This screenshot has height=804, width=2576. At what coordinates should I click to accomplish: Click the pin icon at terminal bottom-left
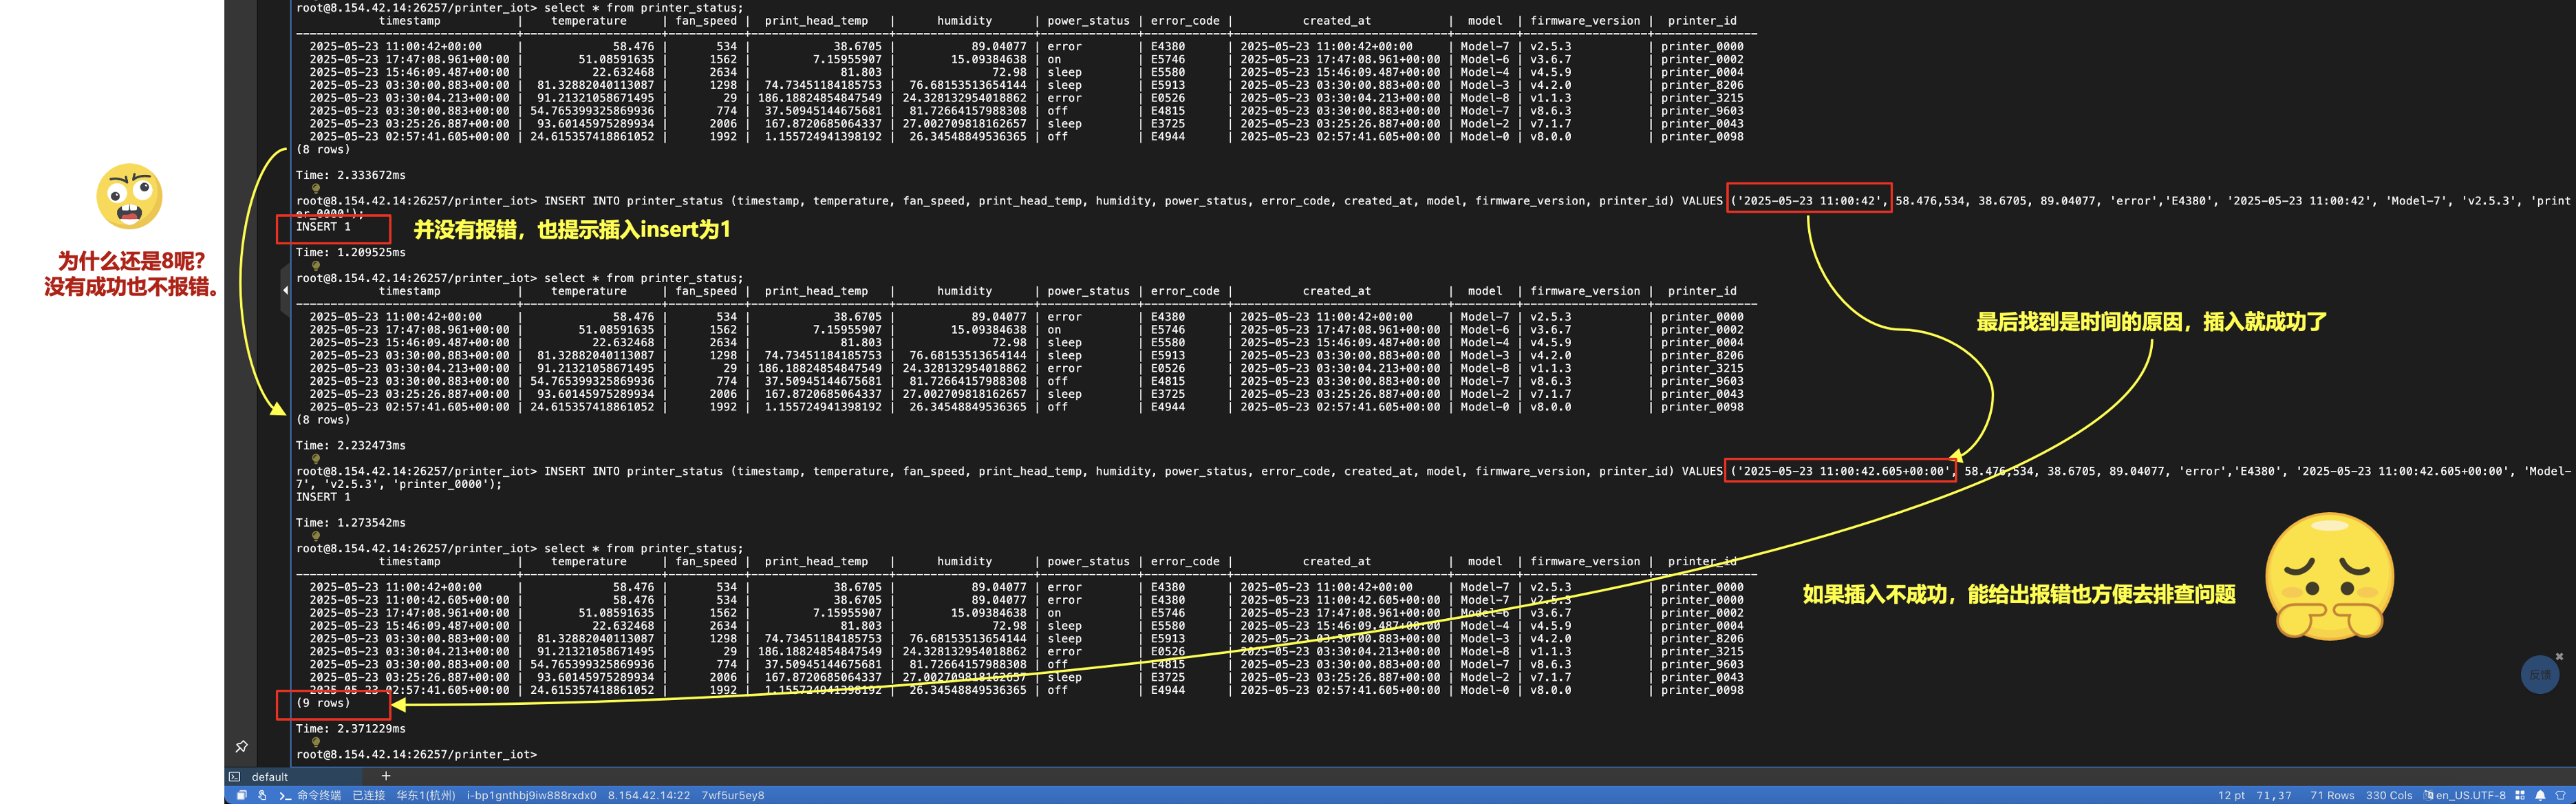pyautogui.click(x=241, y=746)
